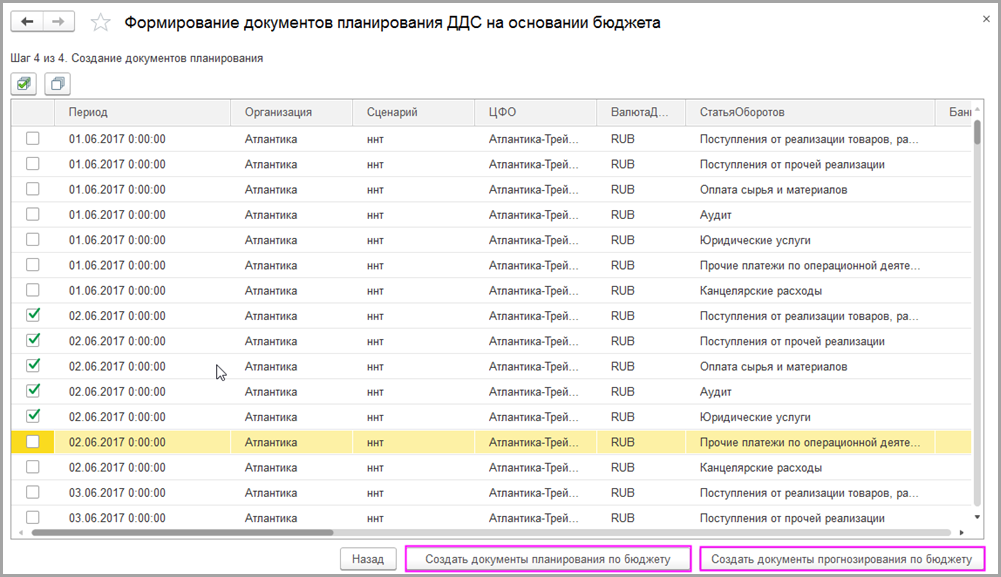Uncheck the 02.06.2017 Аудит row checkbox
This screenshot has height=577, width=1001.
[33, 391]
